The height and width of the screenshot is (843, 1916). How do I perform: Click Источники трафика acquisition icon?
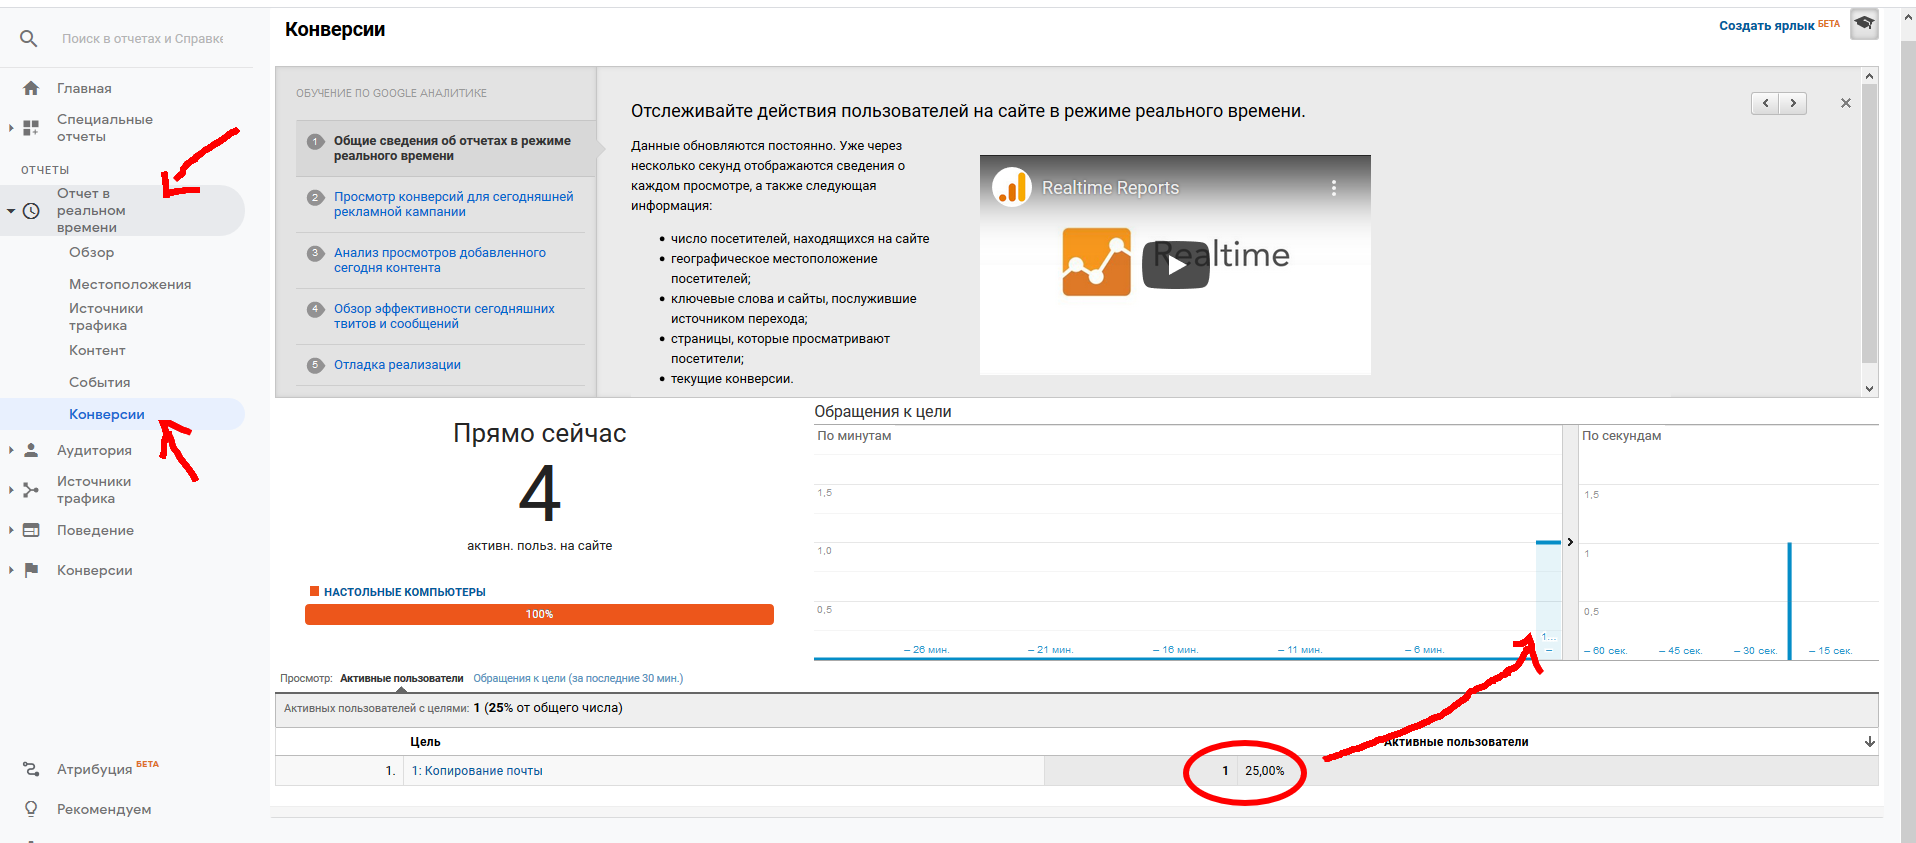31,490
